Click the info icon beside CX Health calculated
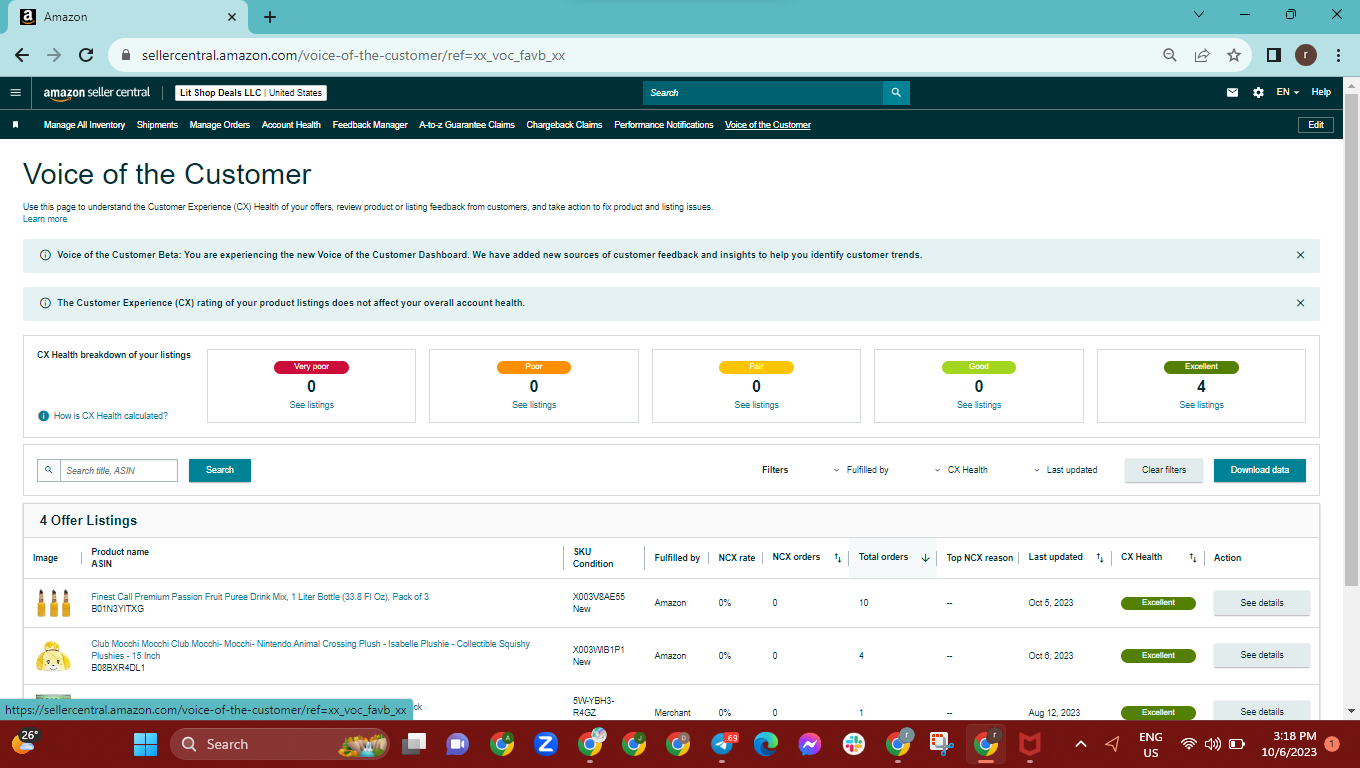The width and height of the screenshot is (1360, 768). pyautogui.click(x=43, y=416)
